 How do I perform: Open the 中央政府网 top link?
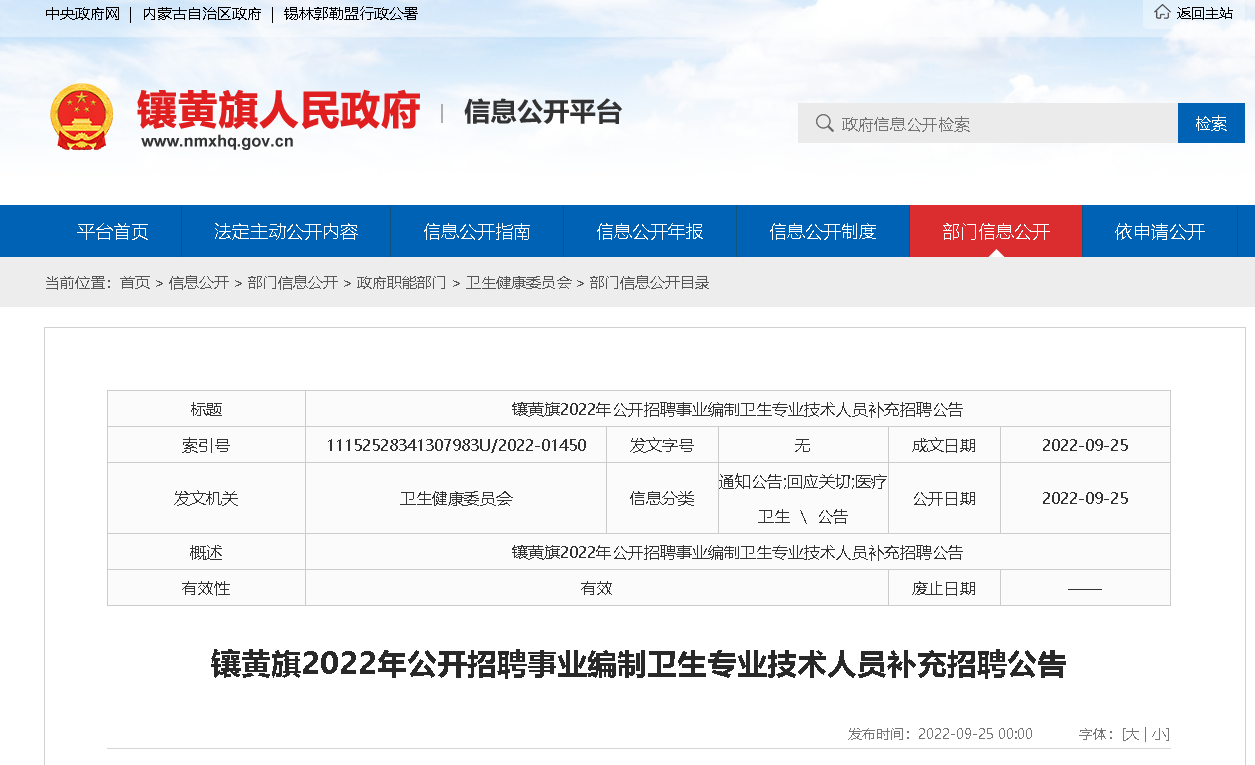coord(82,14)
